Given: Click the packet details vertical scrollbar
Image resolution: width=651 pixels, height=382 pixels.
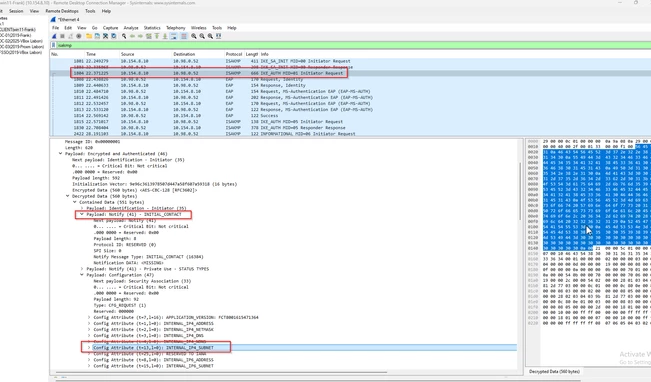Looking at the screenshot, I should point(520,191).
